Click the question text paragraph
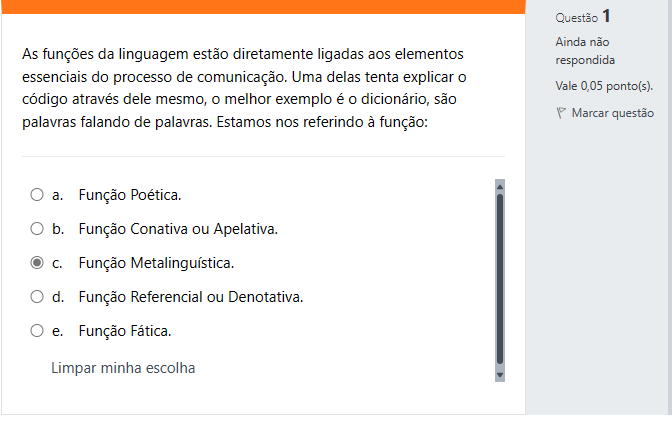 click(x=244, y=88)
